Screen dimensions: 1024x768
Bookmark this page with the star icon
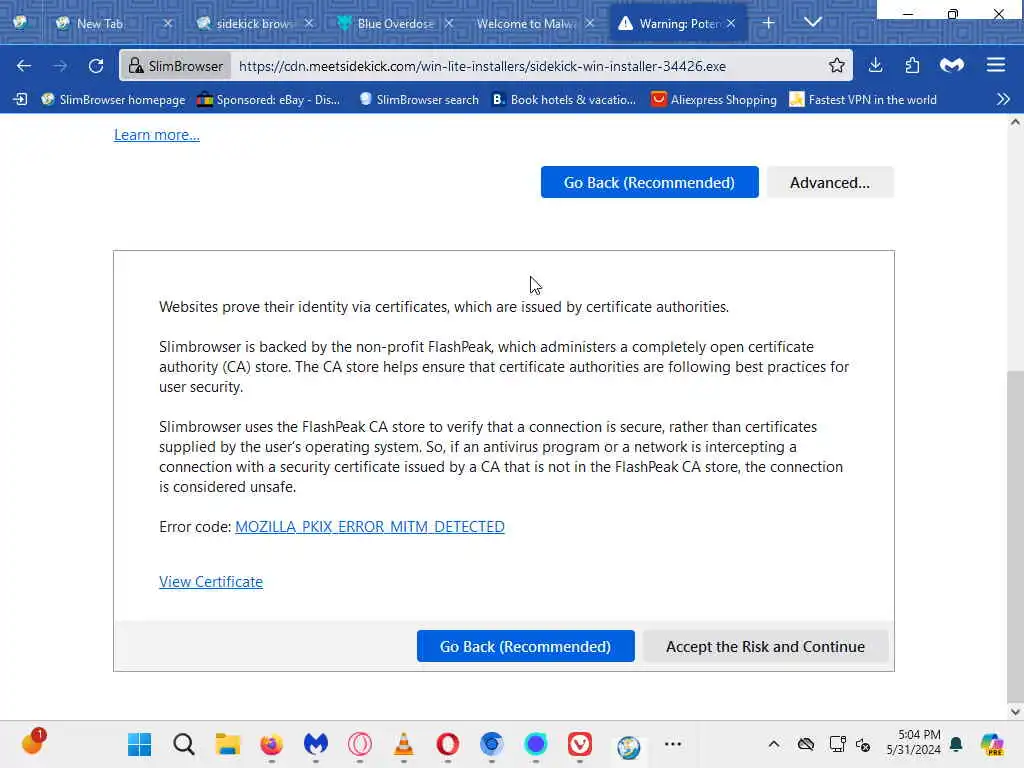837,65
